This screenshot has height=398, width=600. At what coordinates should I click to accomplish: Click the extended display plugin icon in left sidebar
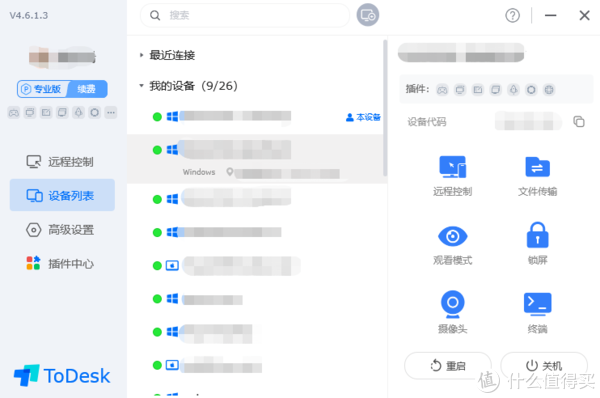click(62, 113)
